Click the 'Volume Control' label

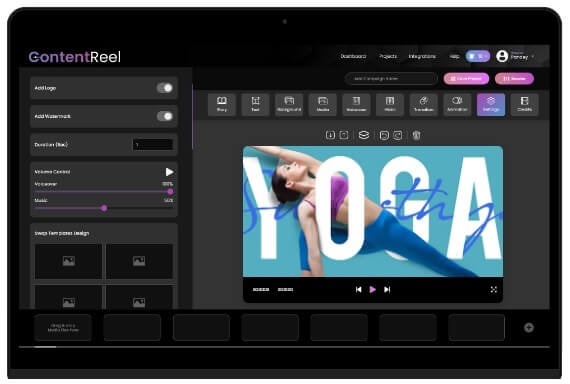click(52, 172)
